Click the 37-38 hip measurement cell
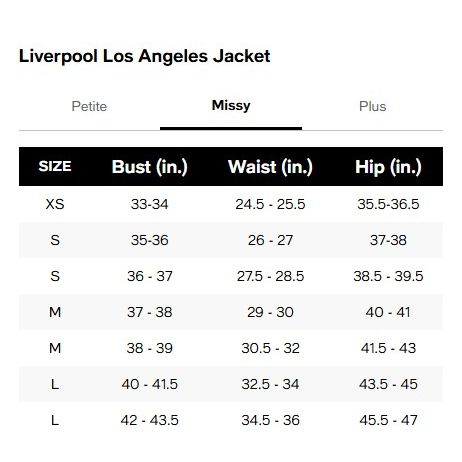Screen dimensions: 462x462 pyautogui.click(x=388, y=240)
